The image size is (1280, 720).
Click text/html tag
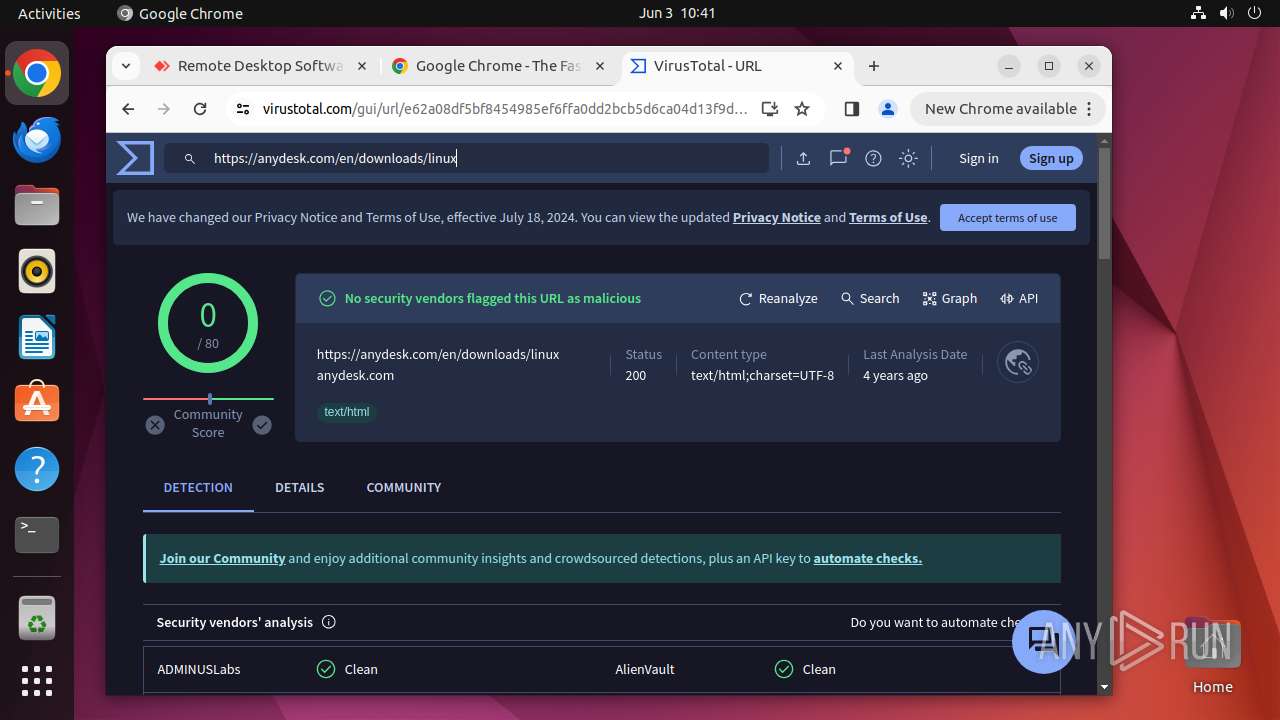tap(347, 412)
